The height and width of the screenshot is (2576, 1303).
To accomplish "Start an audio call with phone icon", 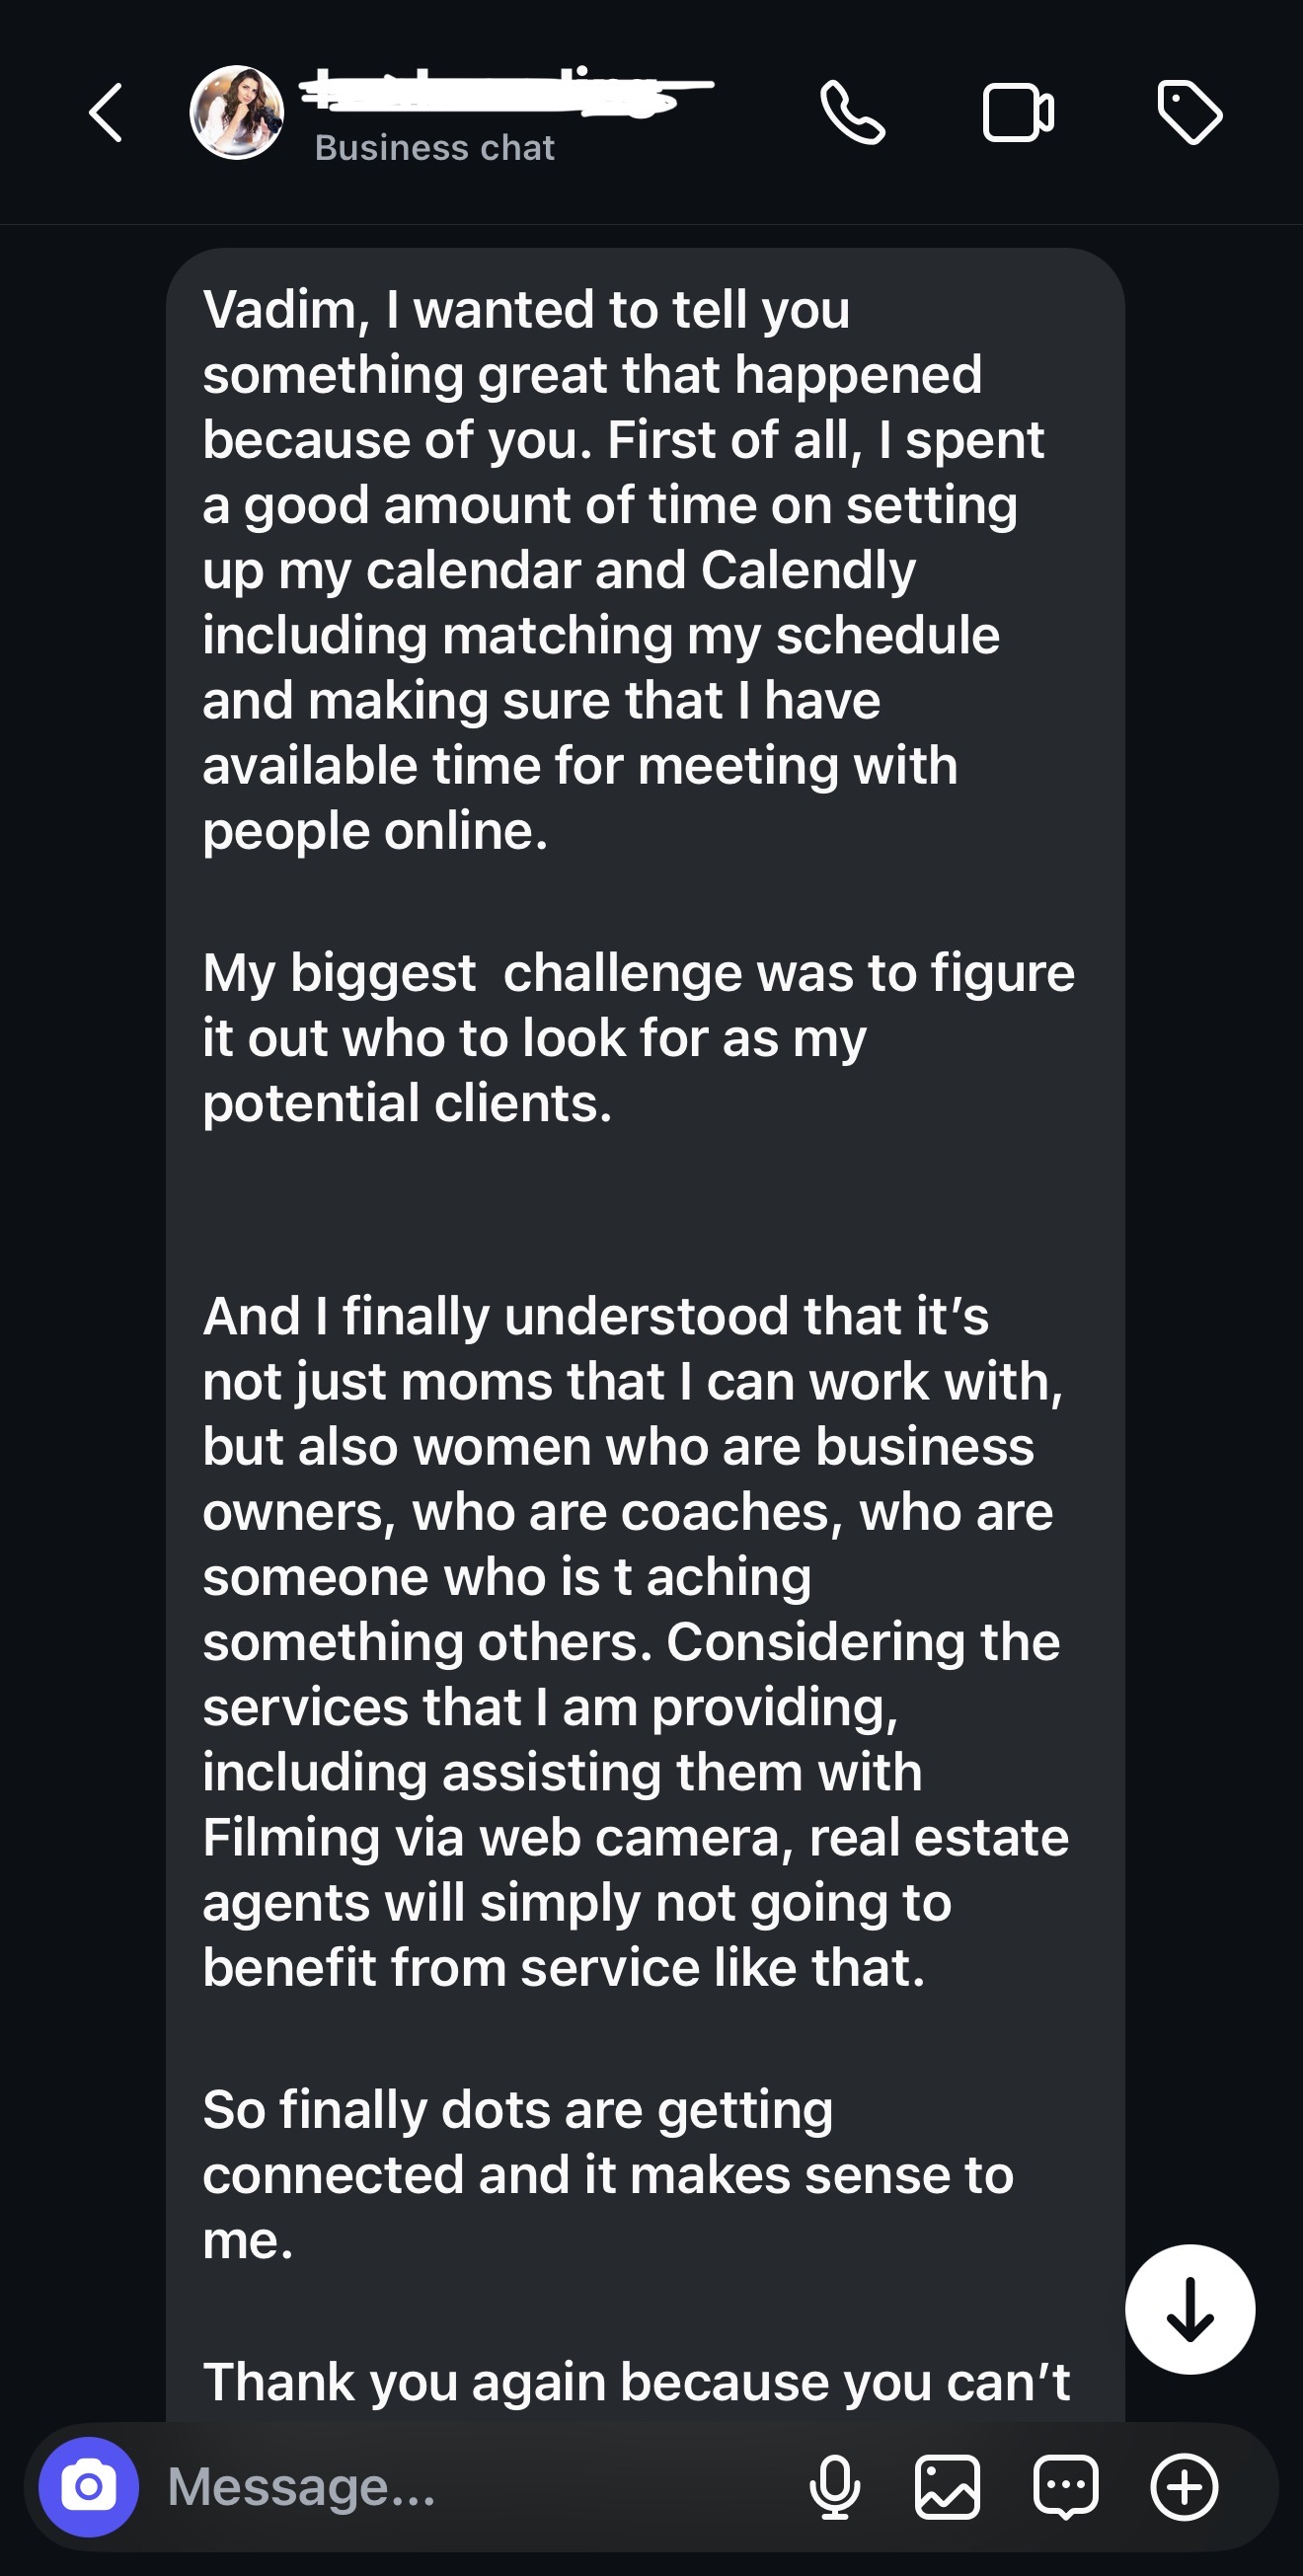I will (852, 113).
